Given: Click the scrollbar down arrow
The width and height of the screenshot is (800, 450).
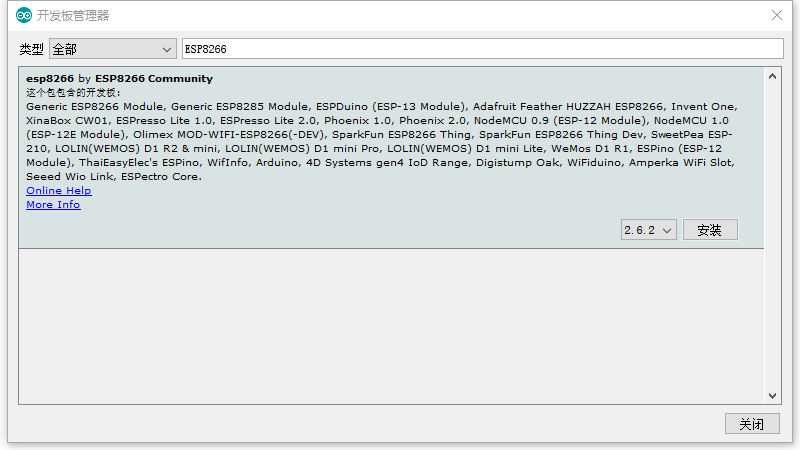Looking at the screenshot, I should tap(772, 396).
